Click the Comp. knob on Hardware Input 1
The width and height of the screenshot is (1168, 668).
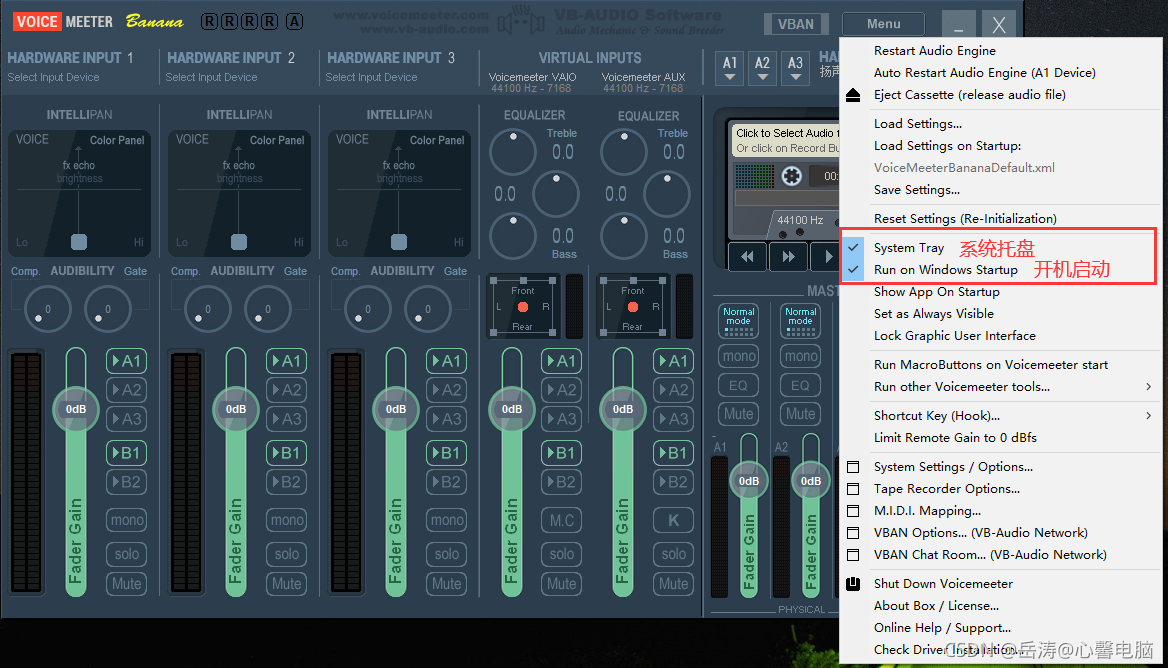tap(48, 309)
